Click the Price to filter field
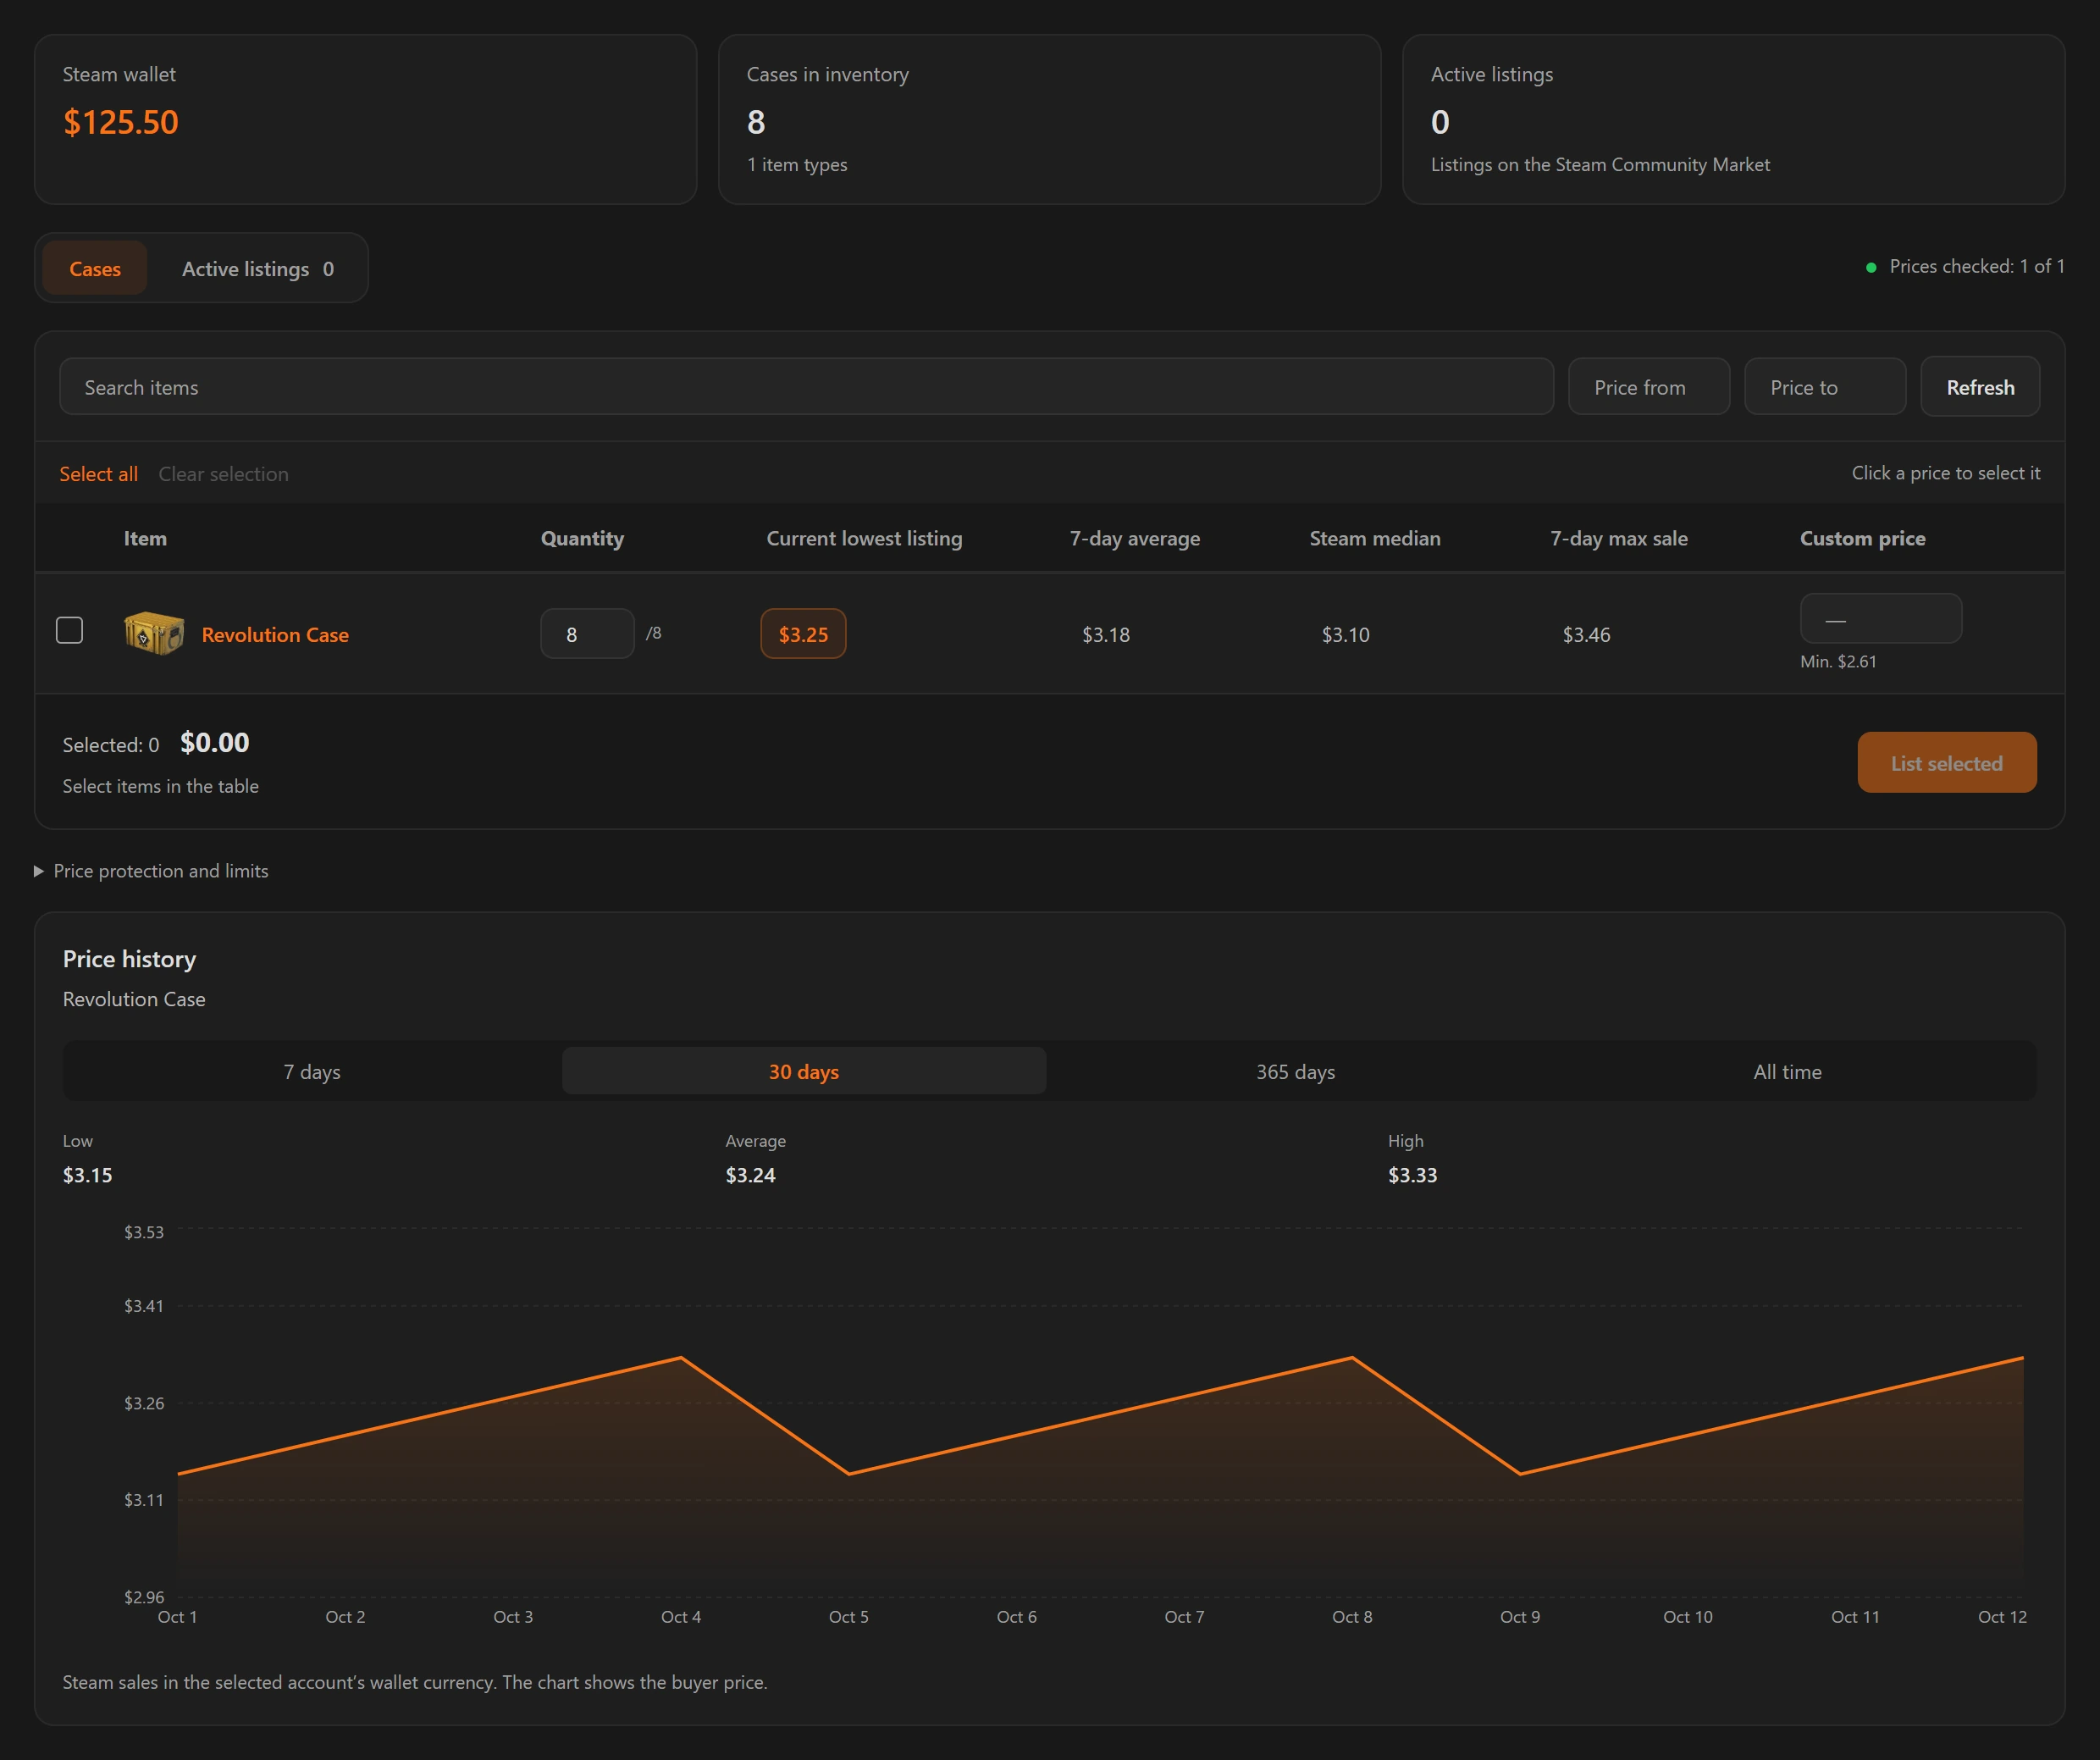This screenshot has height=1760, width=2100. [1825, 387]
